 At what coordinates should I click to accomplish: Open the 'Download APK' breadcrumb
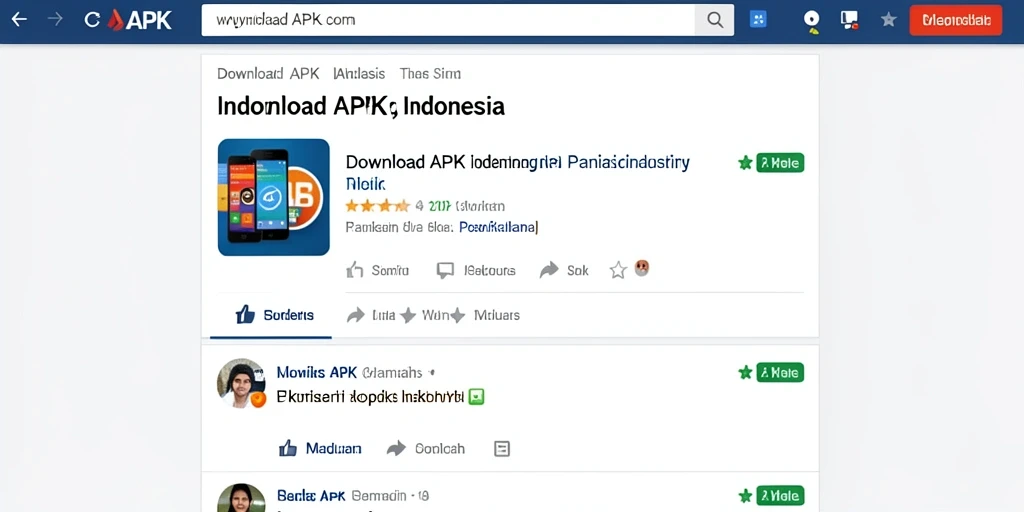coord(268,74)
